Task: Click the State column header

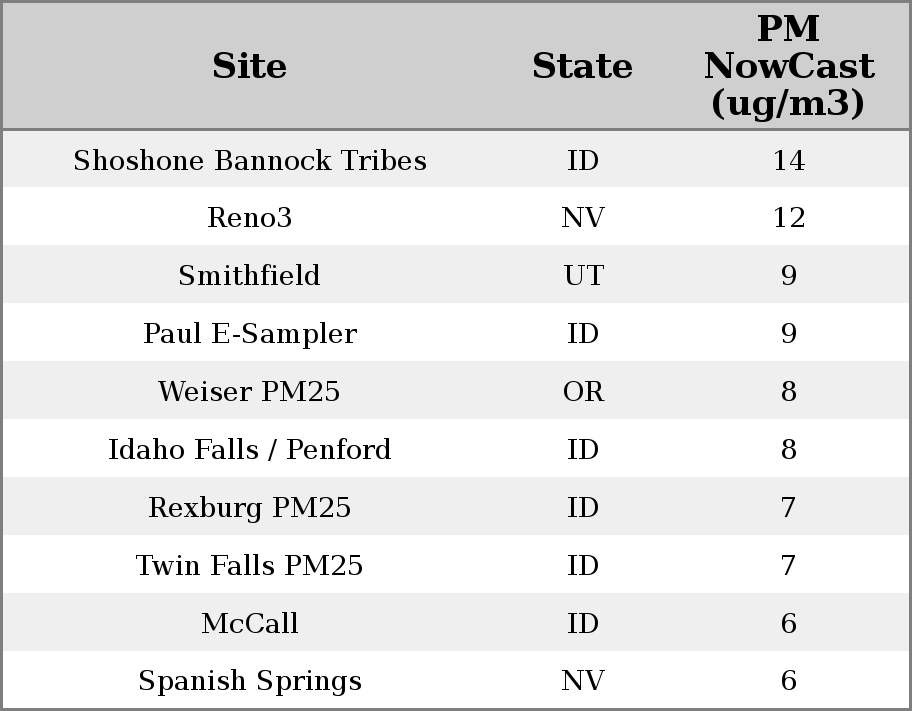Action: pyautogui.click(x=582, y=66)
